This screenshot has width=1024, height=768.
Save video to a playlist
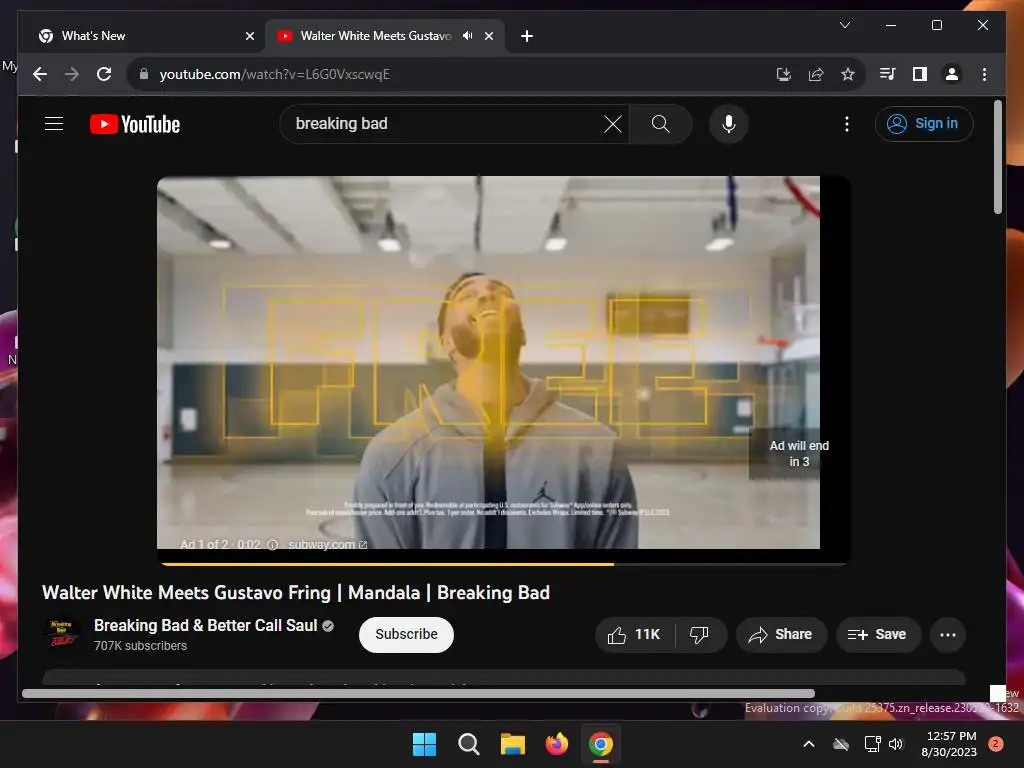point(878,635)
